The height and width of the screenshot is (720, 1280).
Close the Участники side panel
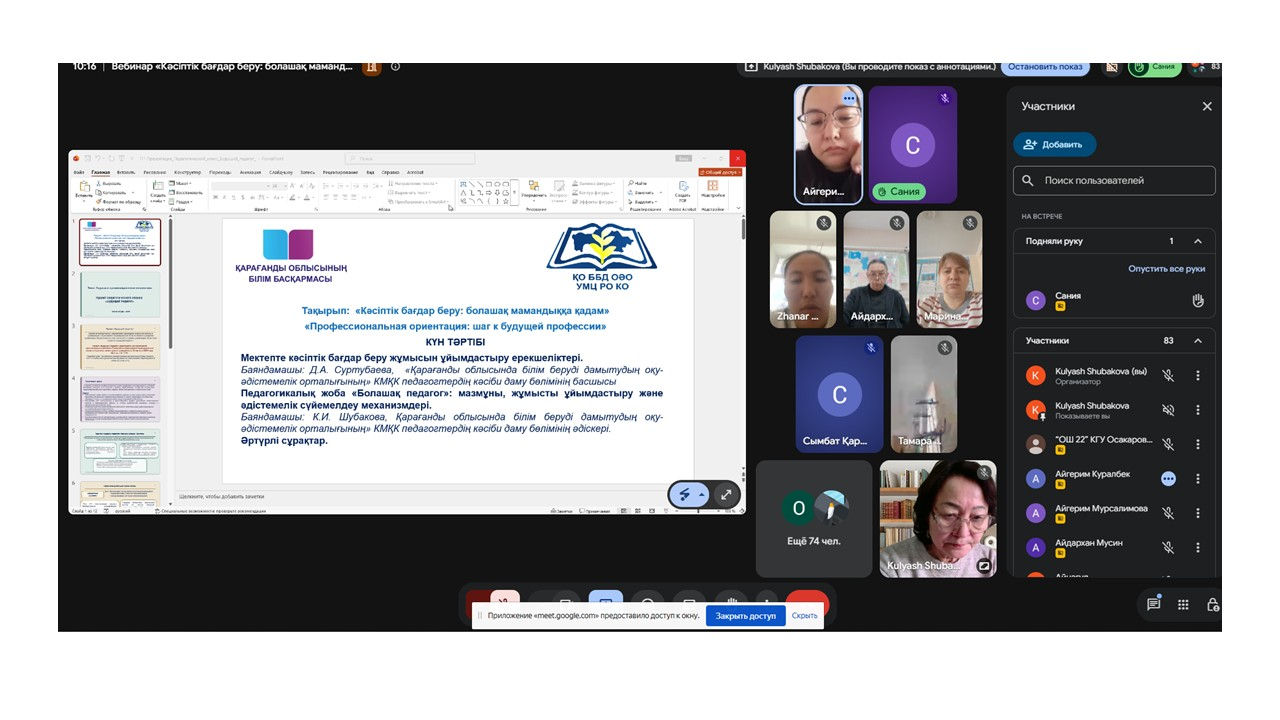pyautogui.click(x=1207, y=106)
